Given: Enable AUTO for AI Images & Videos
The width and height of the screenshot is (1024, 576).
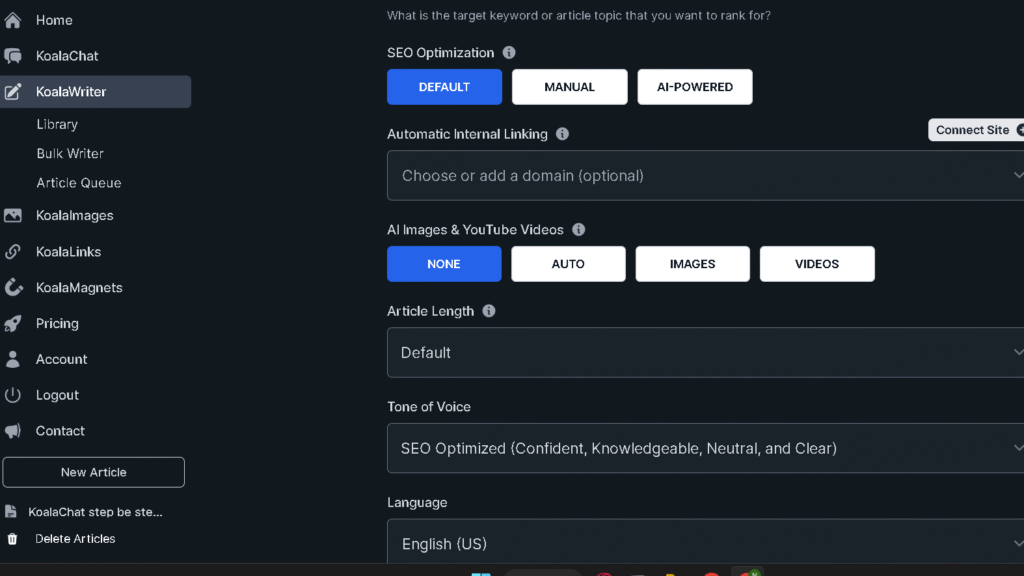Looking at the screenshot, I should [x=568, y=263].
